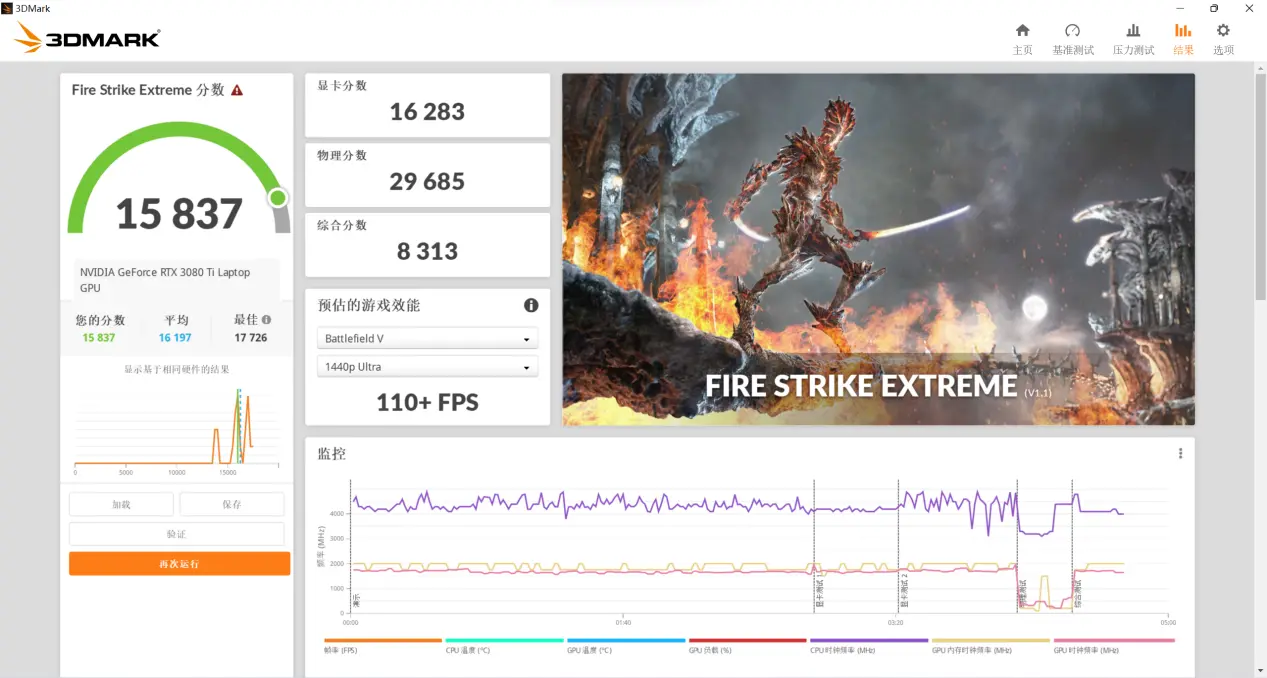
Task: Open the Battlefield V game dropdown
Action: pos(427,338)
